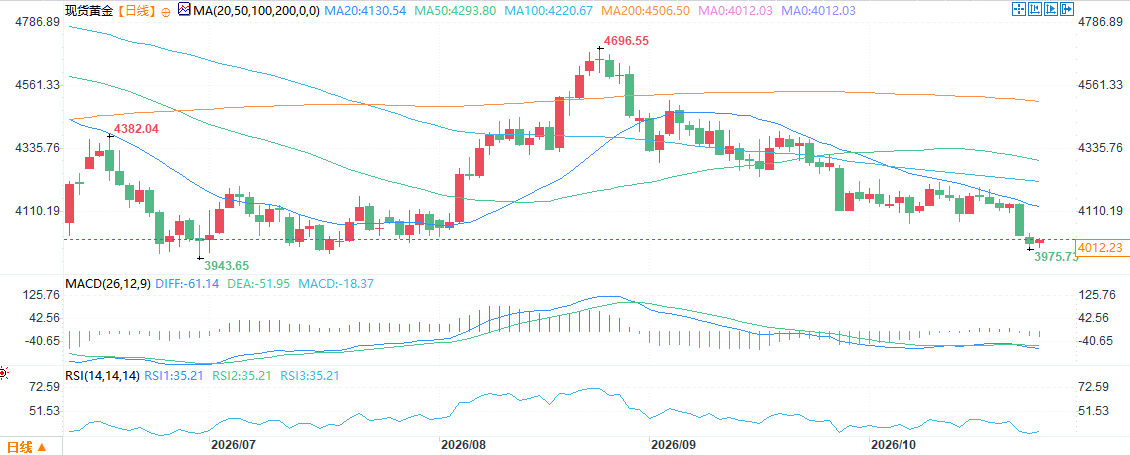This screenshot has height=455, width=1130.
Task: Click the 3943.65 low price label
Action: point(228,265)
